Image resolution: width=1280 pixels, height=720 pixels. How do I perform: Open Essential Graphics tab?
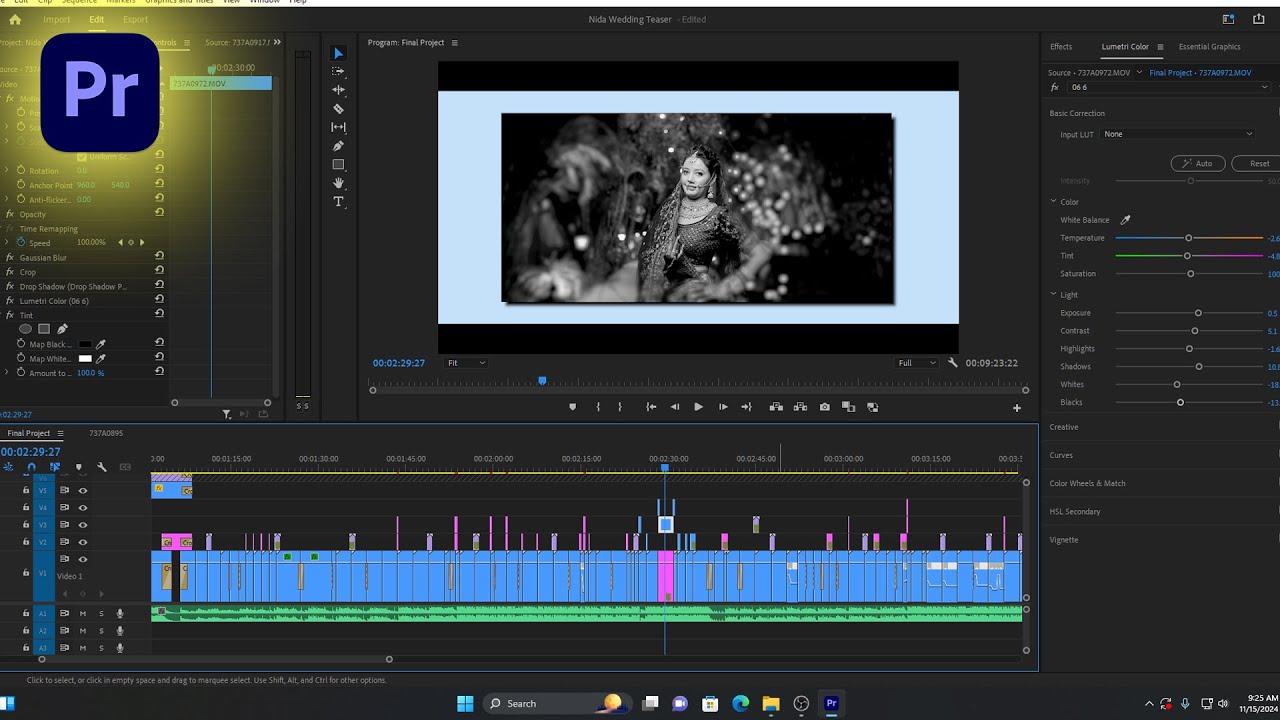point(1209,47)
